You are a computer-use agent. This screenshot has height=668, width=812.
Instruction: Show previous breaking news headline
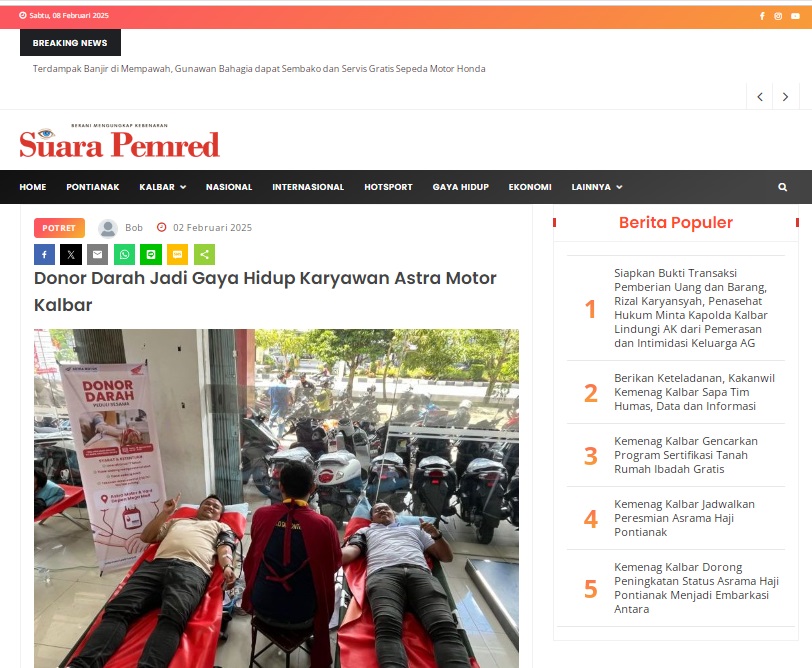(x=760, y=97)
